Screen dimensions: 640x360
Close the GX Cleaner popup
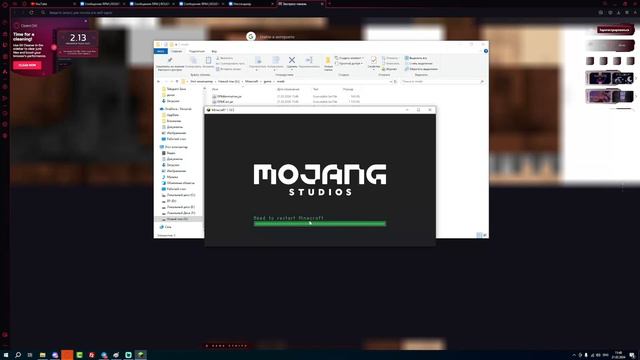pos(86,21)
